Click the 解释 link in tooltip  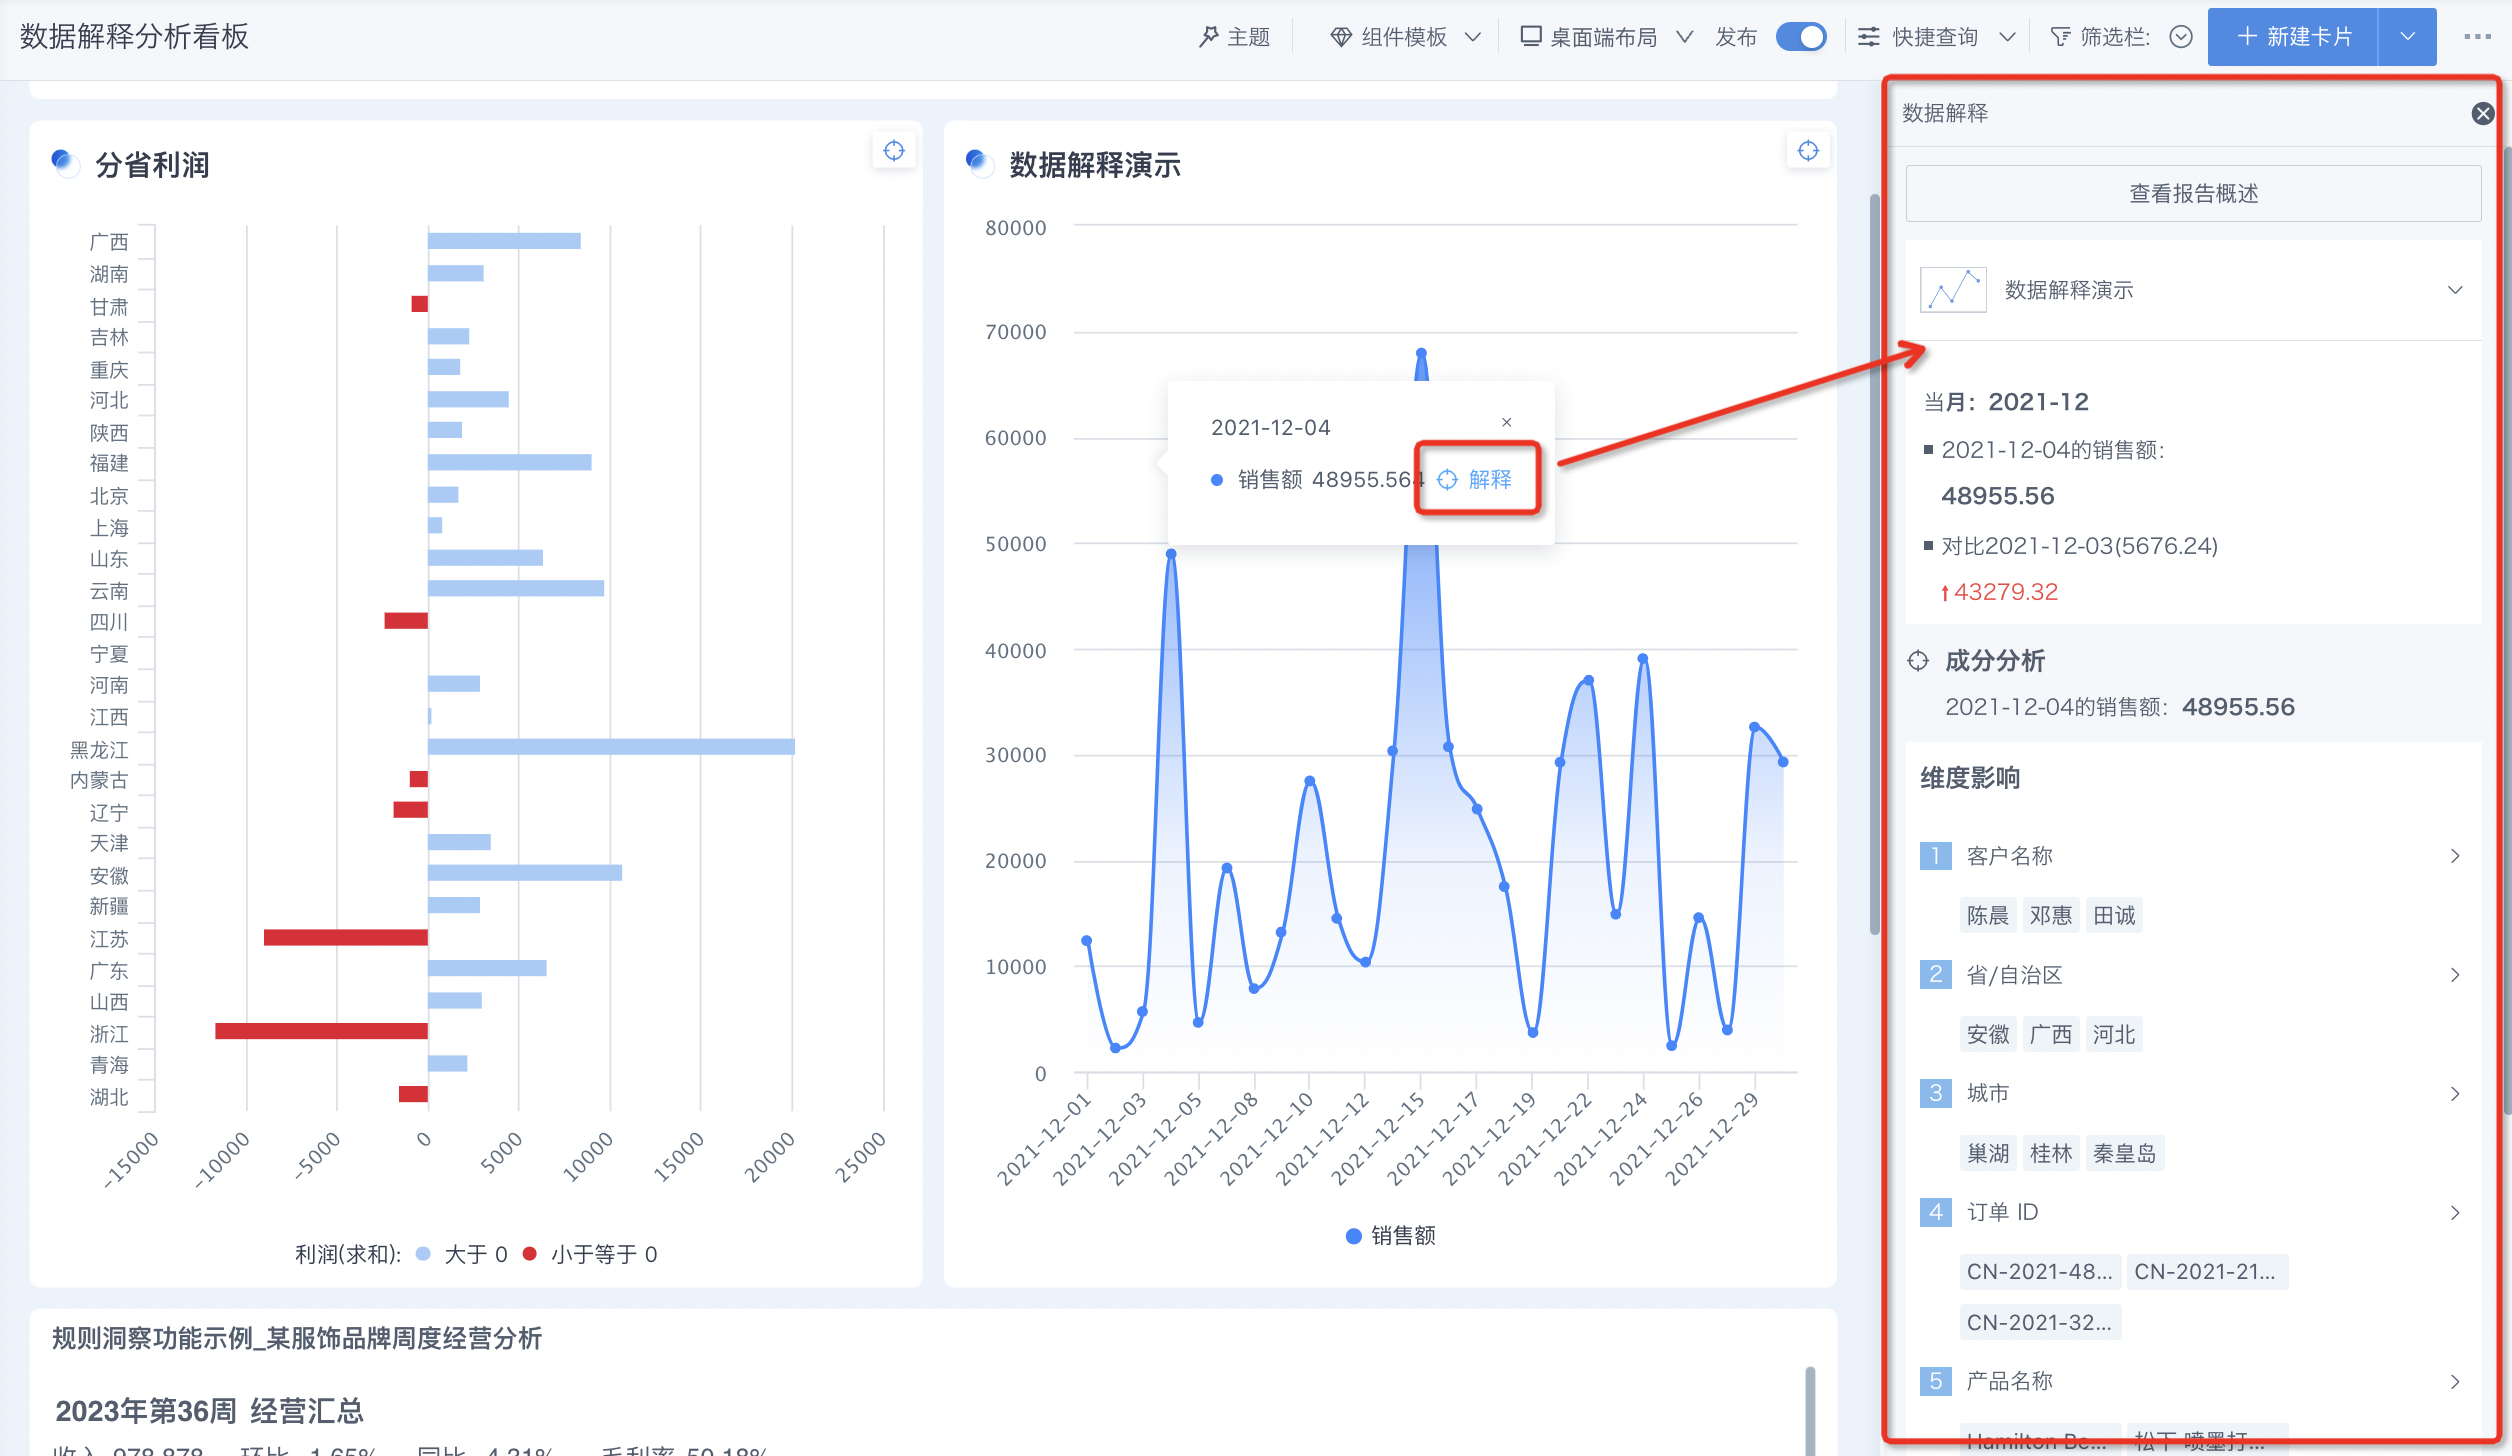1475,479
